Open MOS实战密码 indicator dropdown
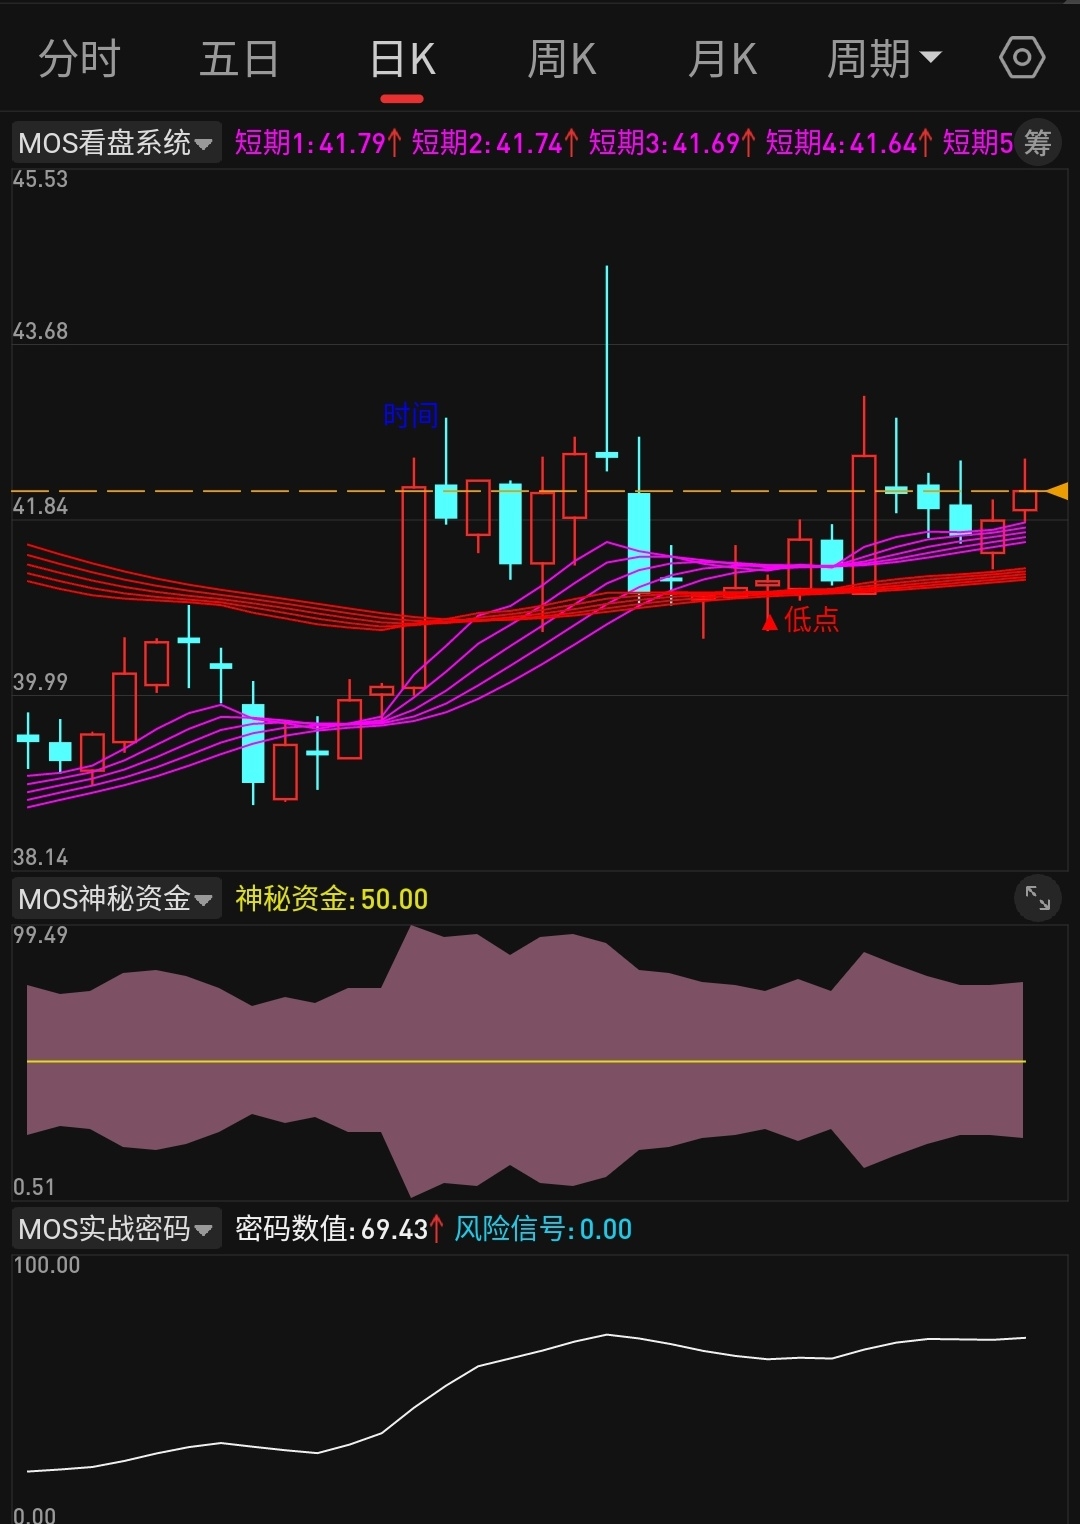The height and width of the screenshot is (1524, 1080). tap(116, 1228)
